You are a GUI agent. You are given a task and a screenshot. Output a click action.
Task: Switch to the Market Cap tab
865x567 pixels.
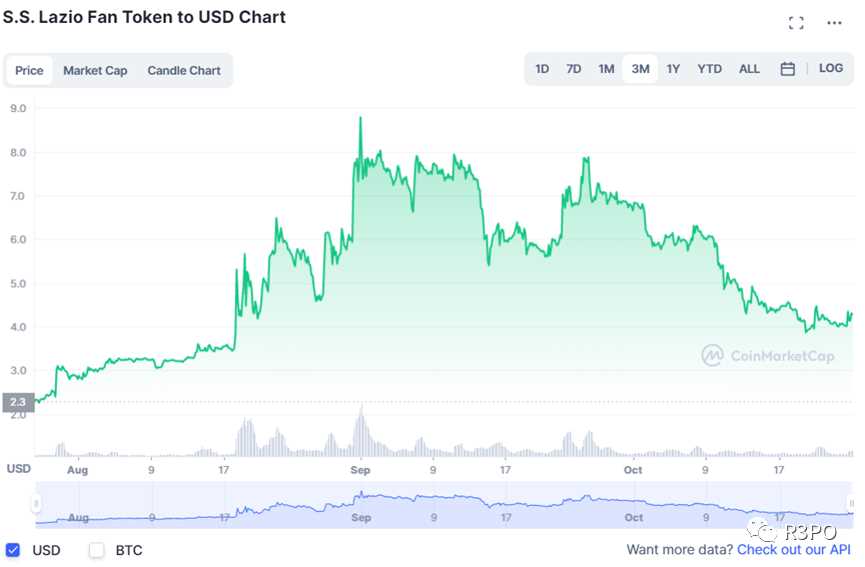coord(95,71)
